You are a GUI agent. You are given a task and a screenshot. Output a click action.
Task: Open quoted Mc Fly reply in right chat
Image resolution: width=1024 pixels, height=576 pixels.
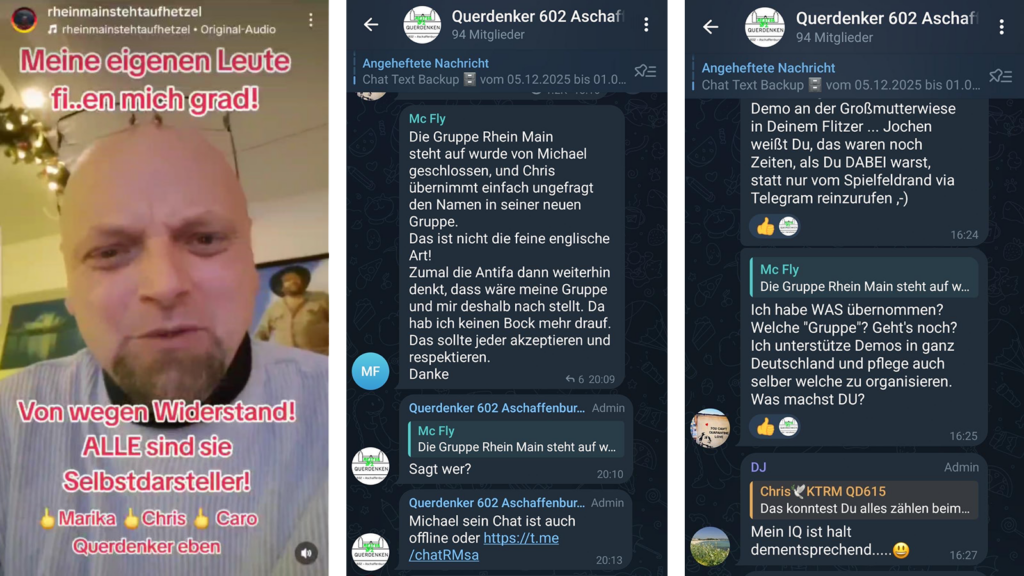(x=865, y=278)
